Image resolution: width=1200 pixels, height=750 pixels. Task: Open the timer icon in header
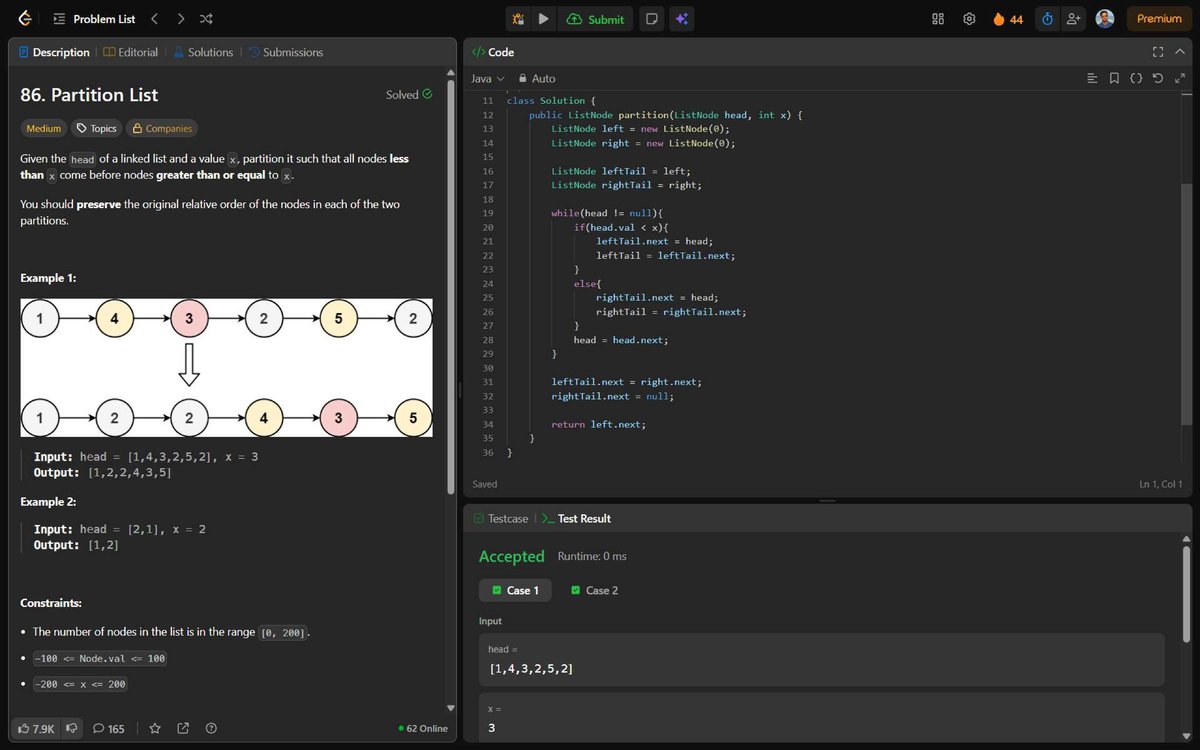coord(1047,19)
